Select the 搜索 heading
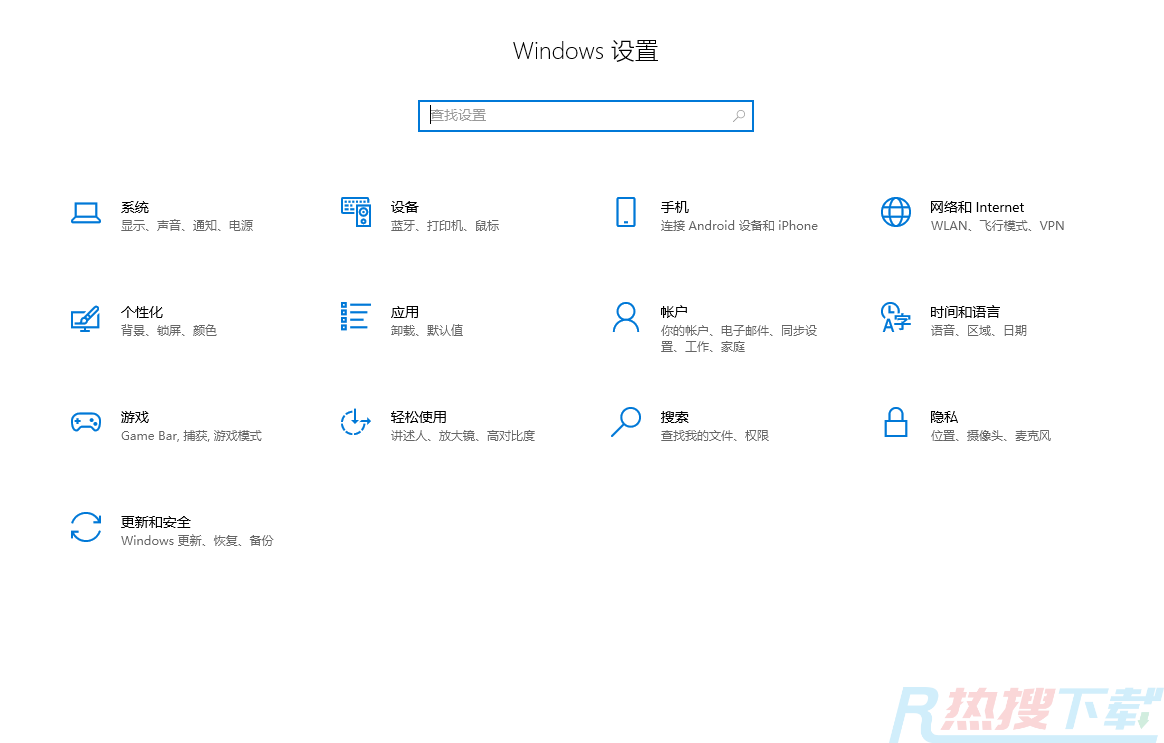Viewport: 1164px width, 743px height. [x=675, y=417]
